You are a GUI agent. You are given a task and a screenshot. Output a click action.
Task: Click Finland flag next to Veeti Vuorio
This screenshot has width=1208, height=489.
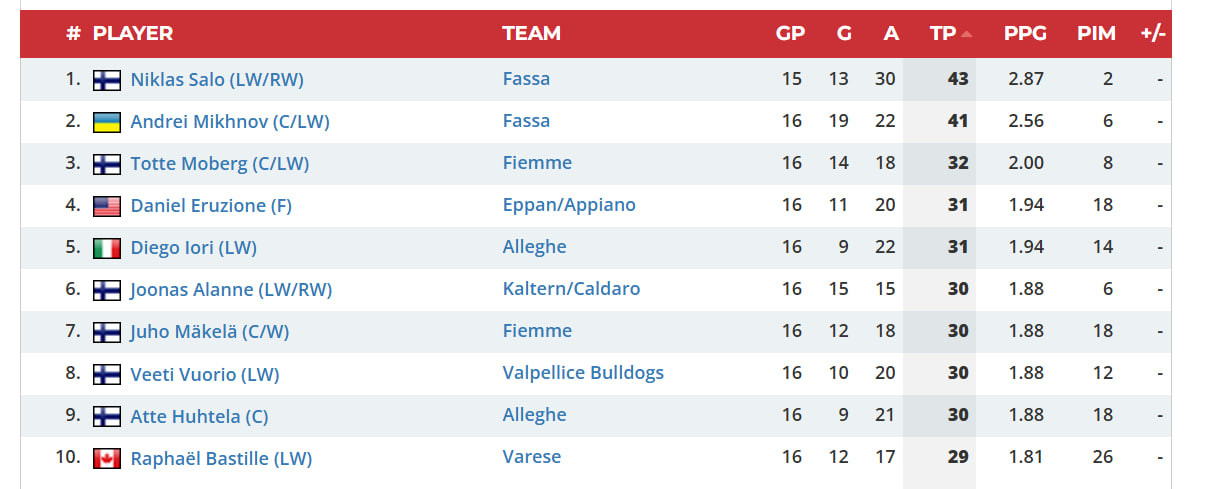[107, 375]
